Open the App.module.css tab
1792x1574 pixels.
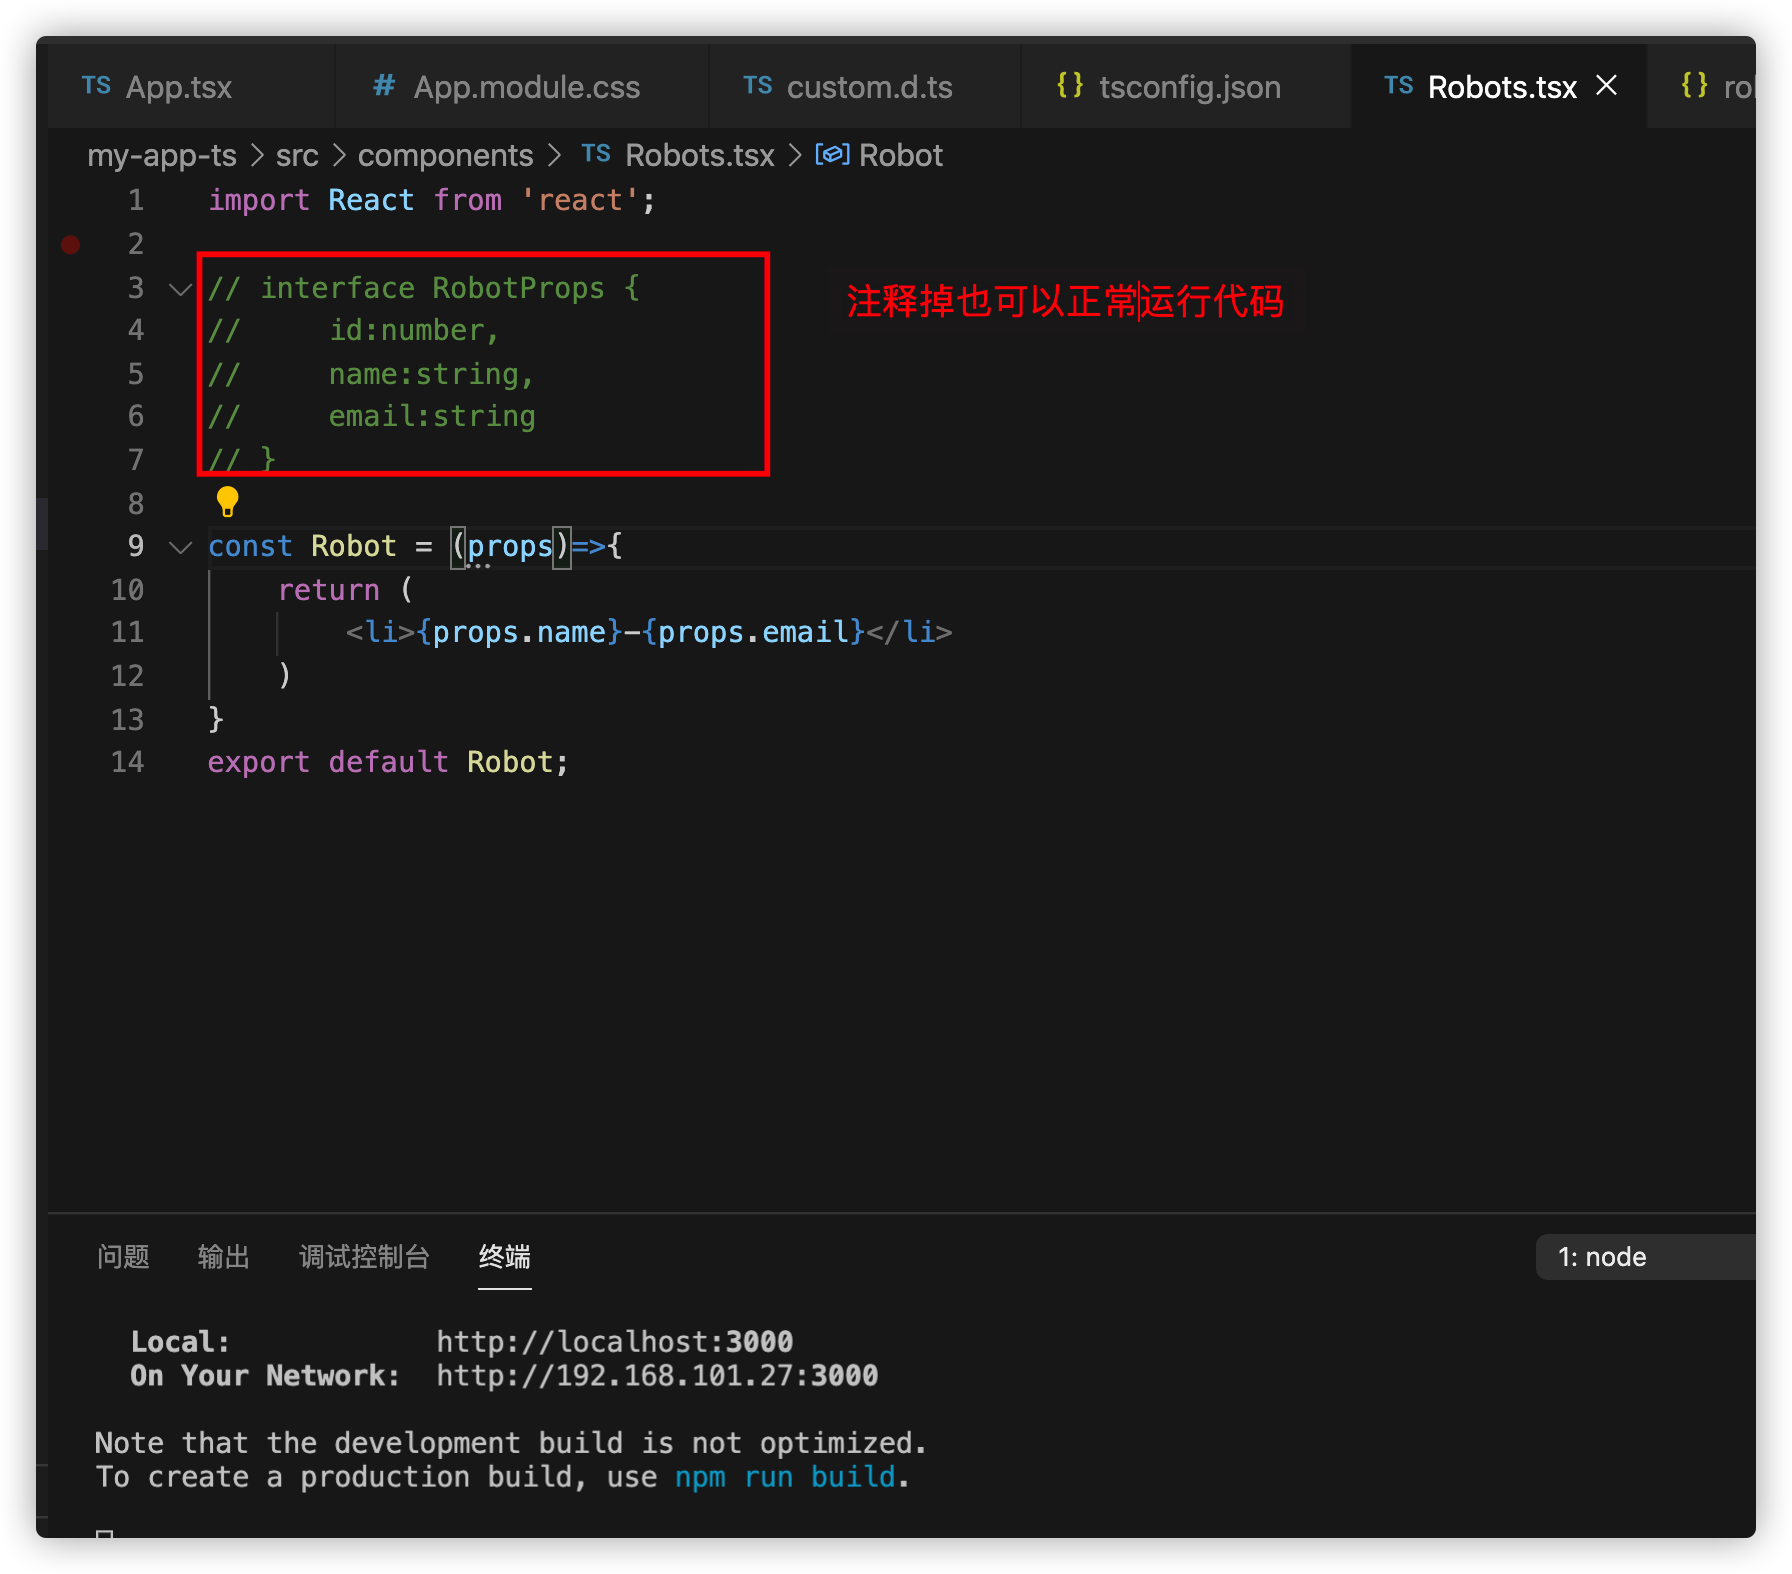522,87
